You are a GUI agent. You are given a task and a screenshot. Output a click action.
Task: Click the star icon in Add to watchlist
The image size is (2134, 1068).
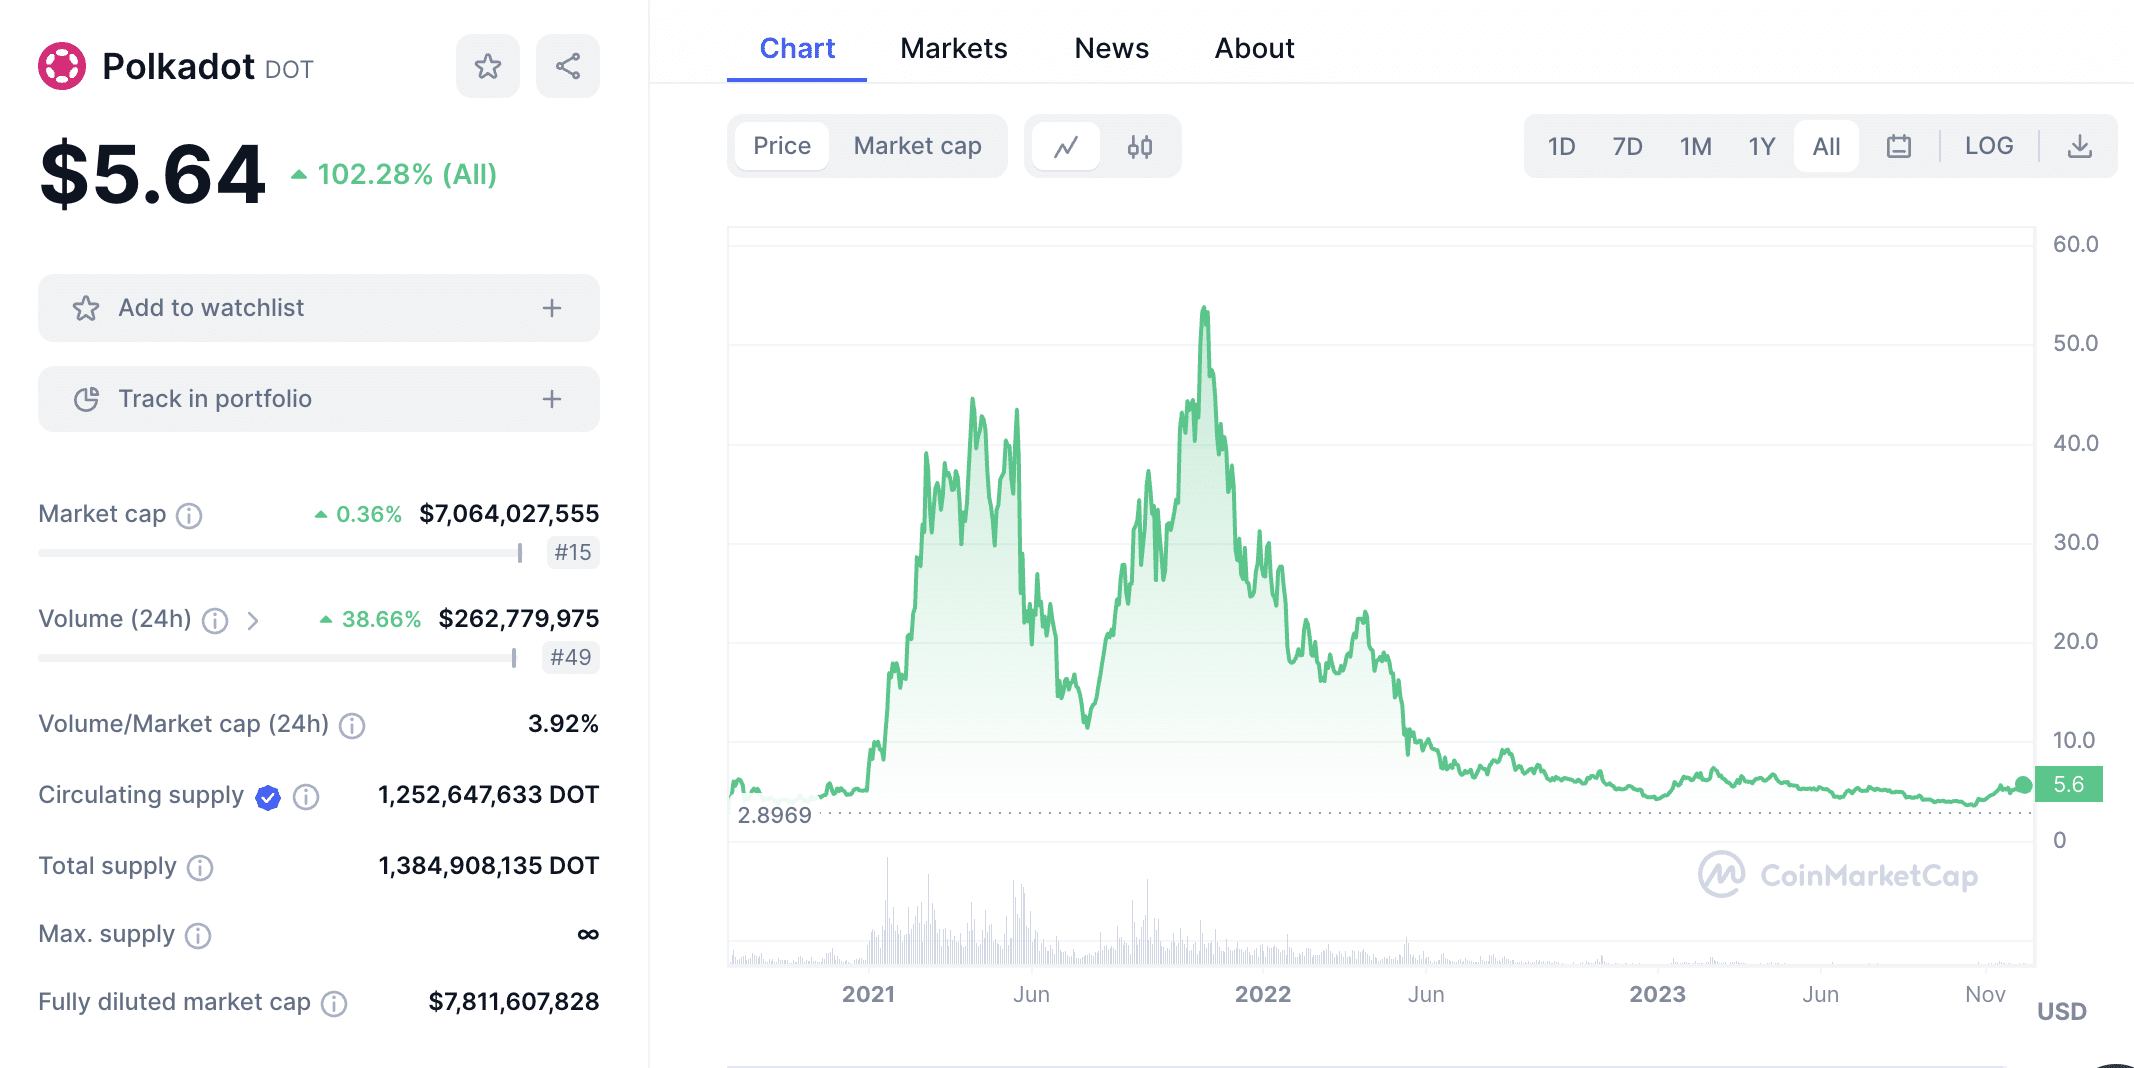(86, 308)
